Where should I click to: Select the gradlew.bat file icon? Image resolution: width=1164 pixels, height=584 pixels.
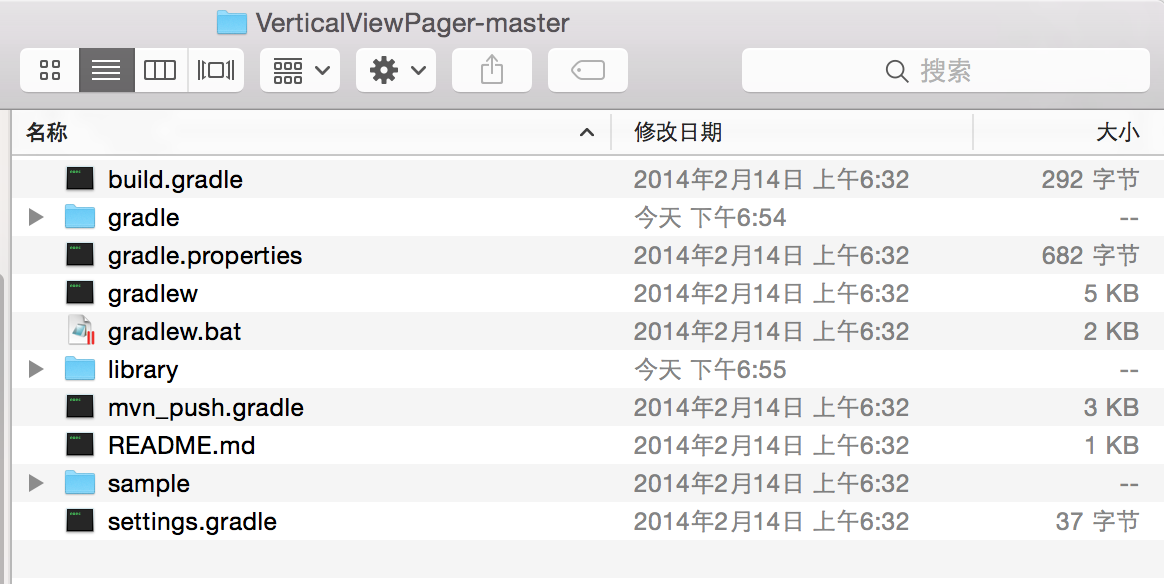(81, 331)
